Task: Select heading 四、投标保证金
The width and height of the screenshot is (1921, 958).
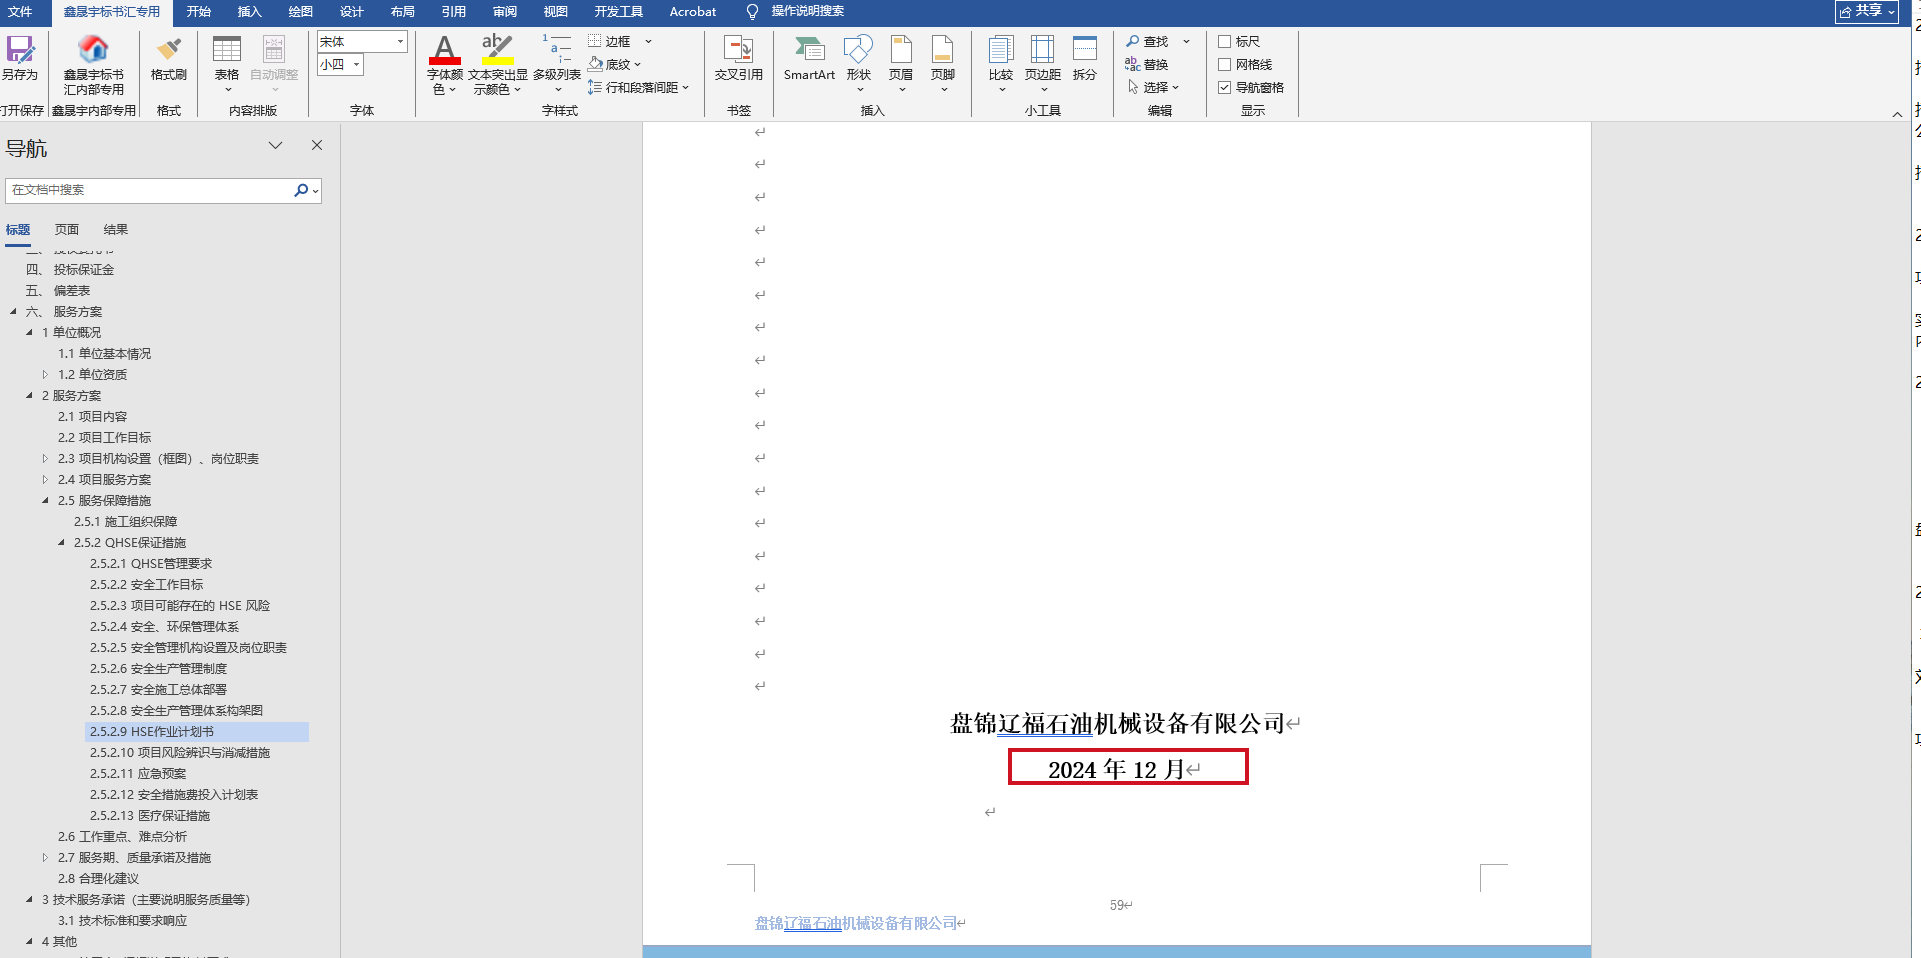Action: pyautogui.click(x=70, y=270)
